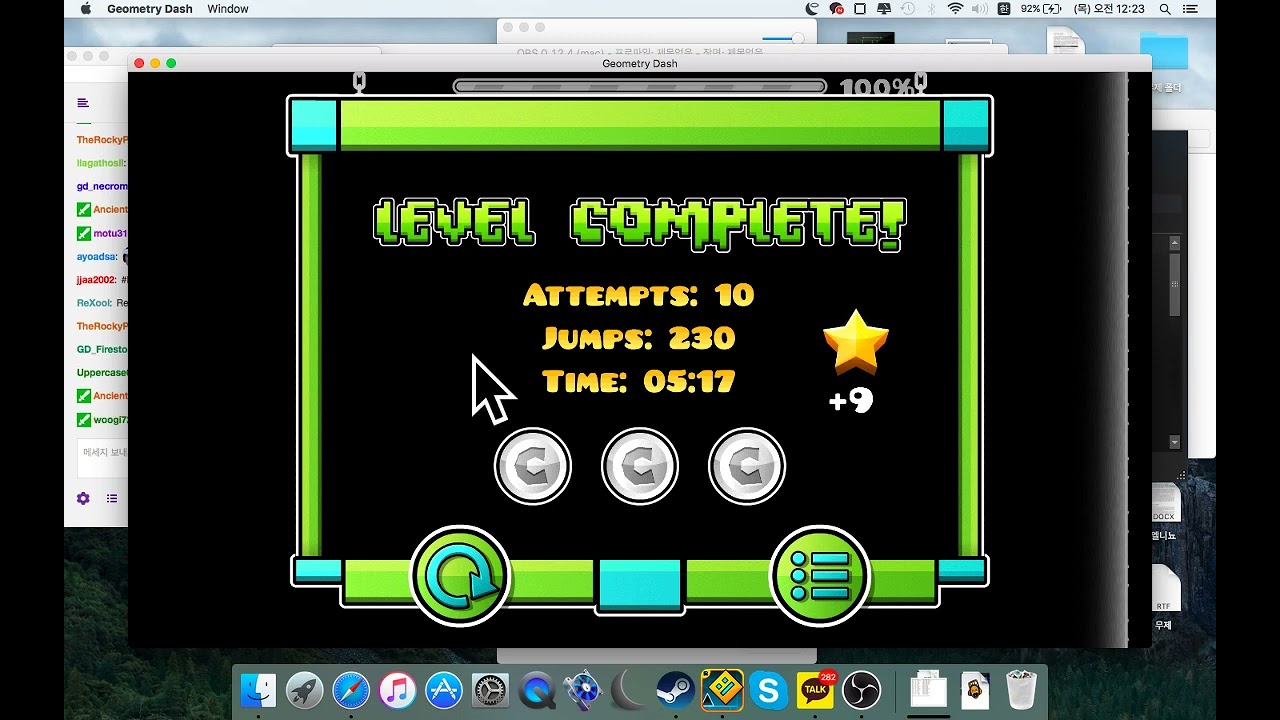This screenshot has height=720, width=1280.
Task: Click the DOCX file on the desktop
Action: 1165,503
